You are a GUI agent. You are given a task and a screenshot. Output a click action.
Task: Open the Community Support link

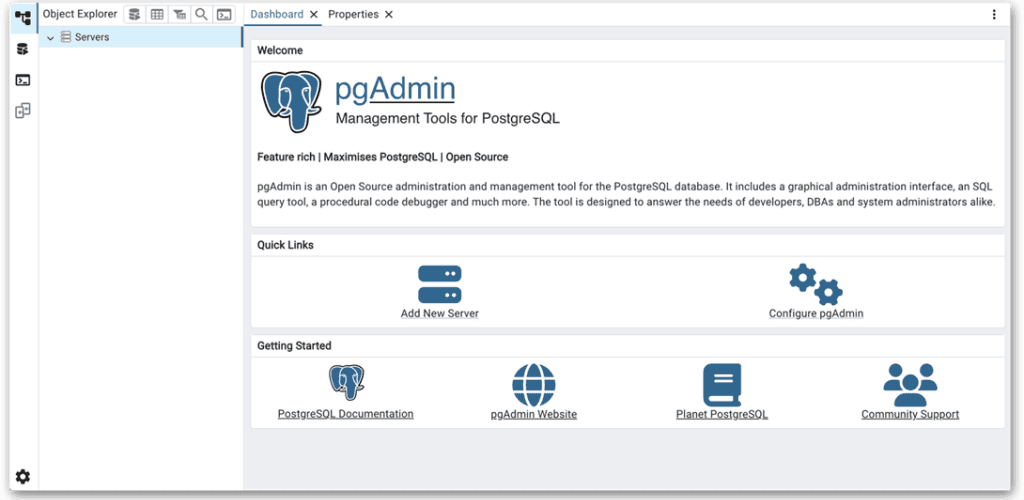pos(910,414)
